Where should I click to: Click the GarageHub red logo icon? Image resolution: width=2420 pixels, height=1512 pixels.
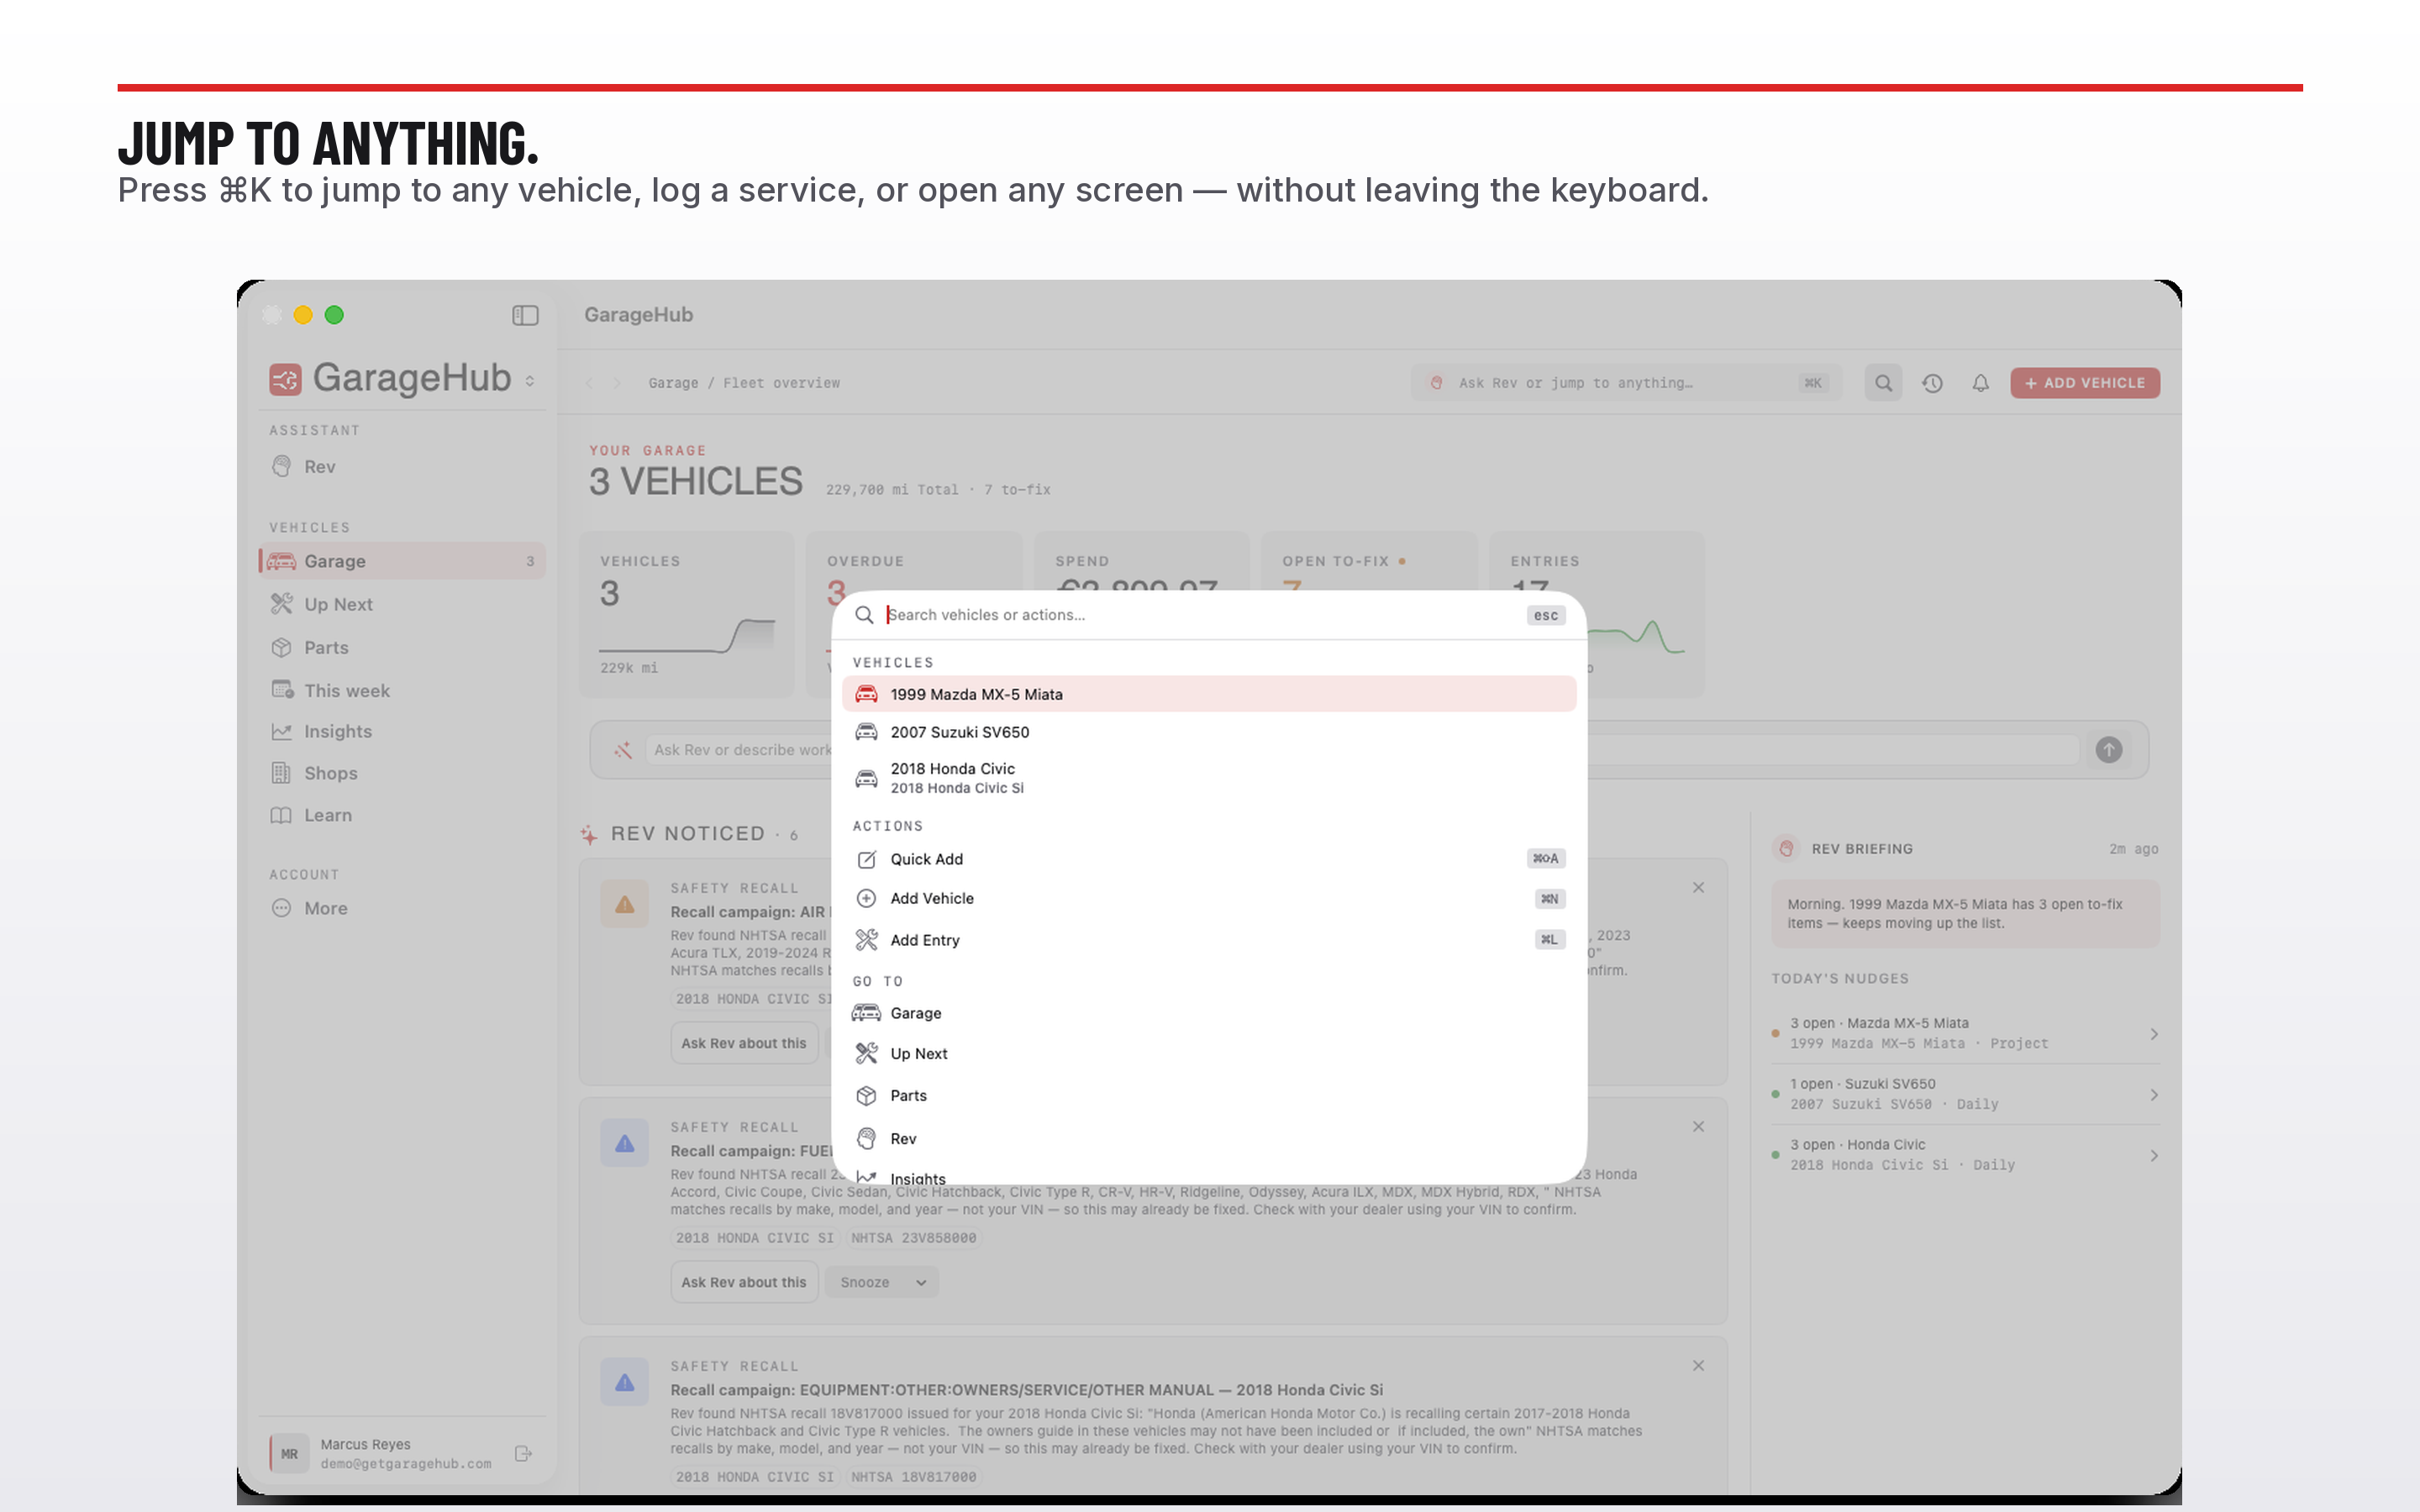285,379
